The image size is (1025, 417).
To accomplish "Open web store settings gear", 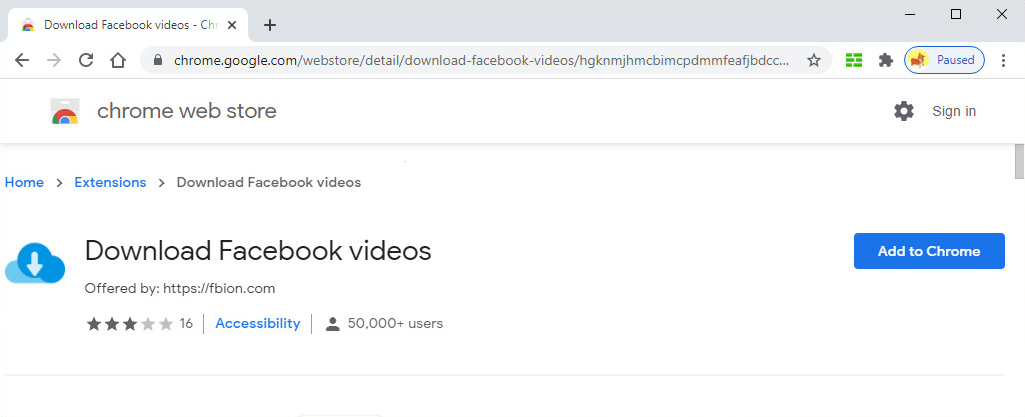I will [x=904, y=111].
